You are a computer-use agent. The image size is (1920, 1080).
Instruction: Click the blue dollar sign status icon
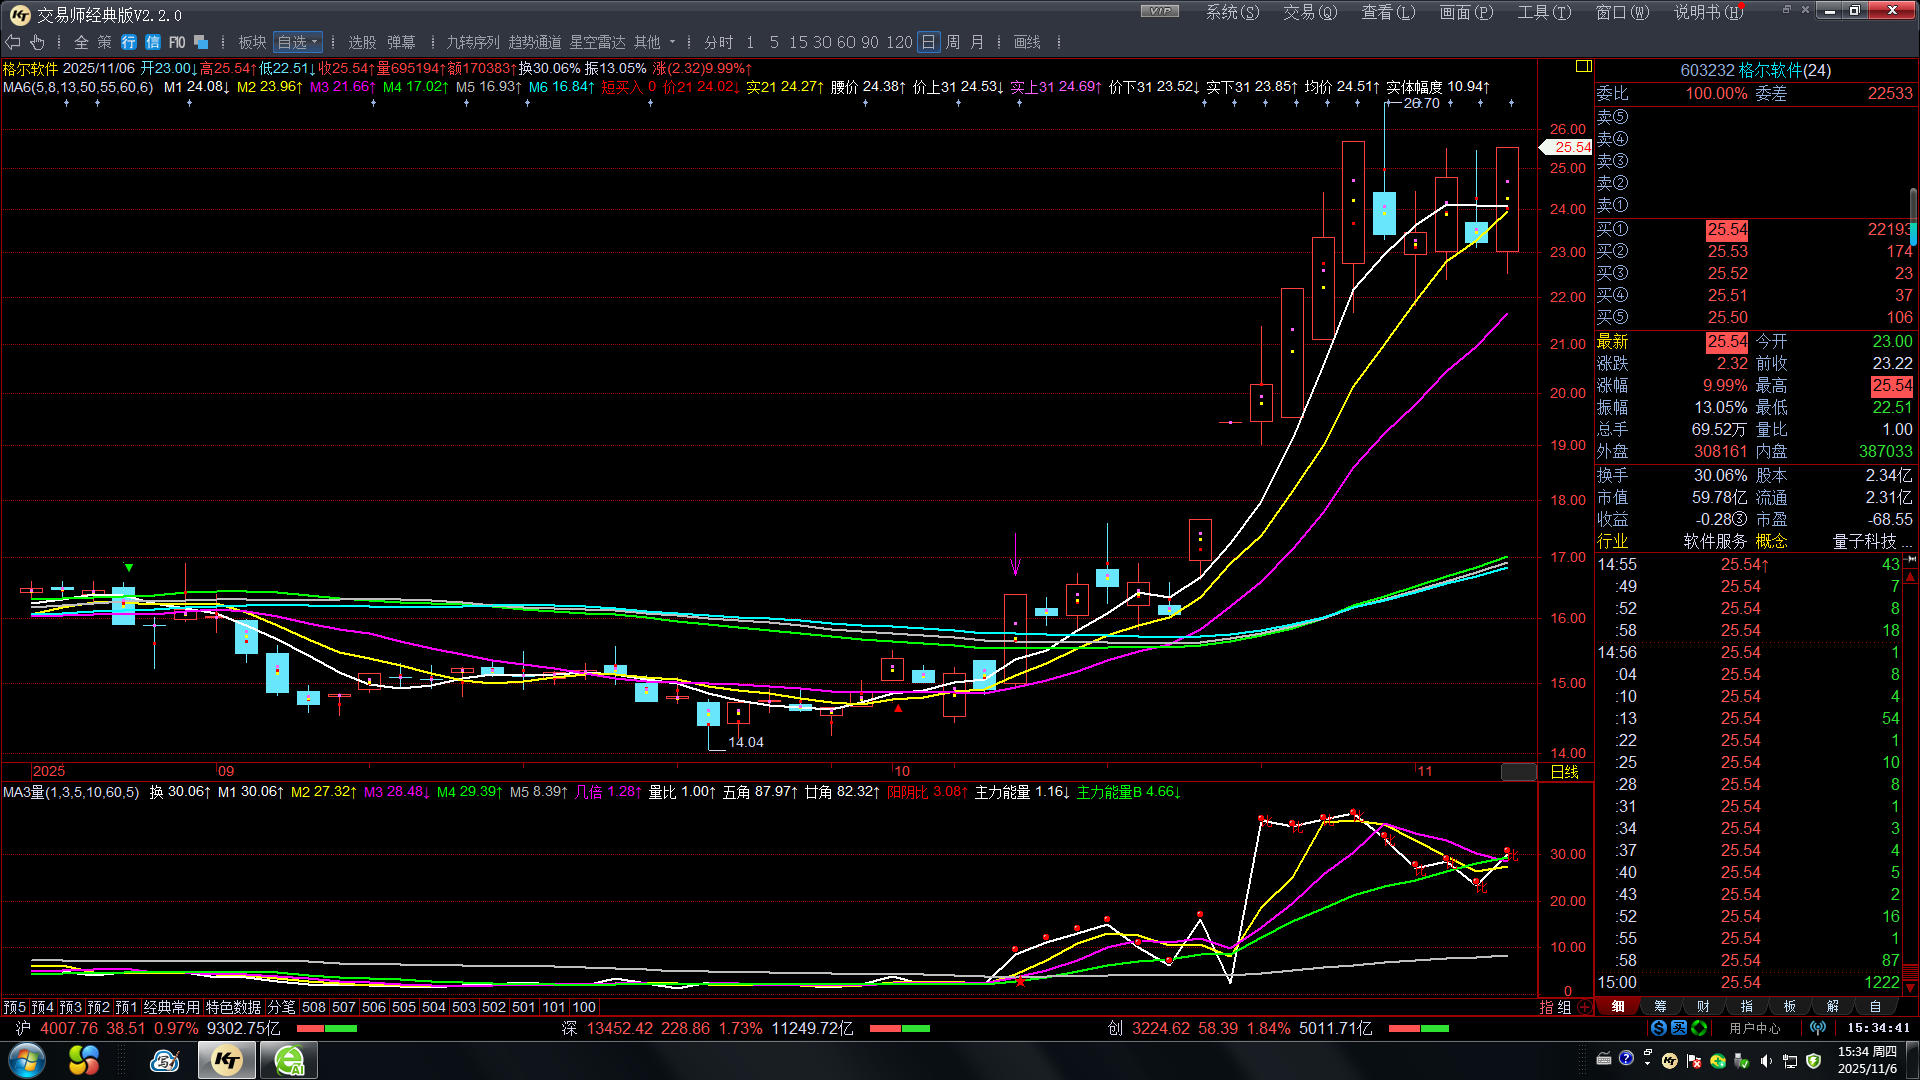(1659, 1028)
